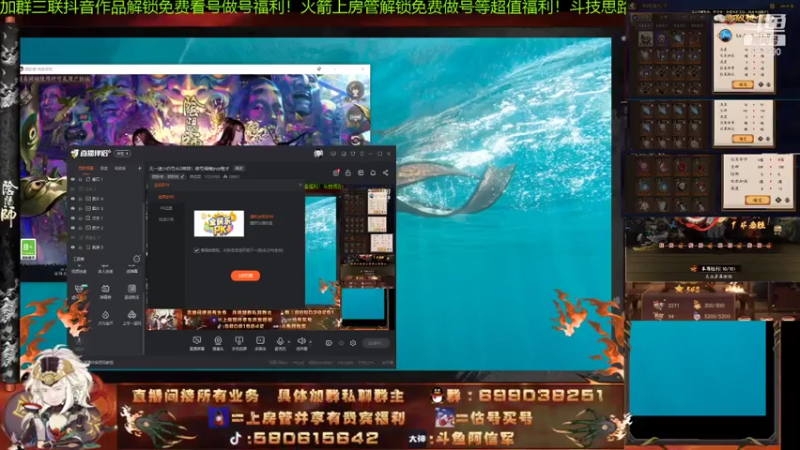Expand the microphone options arrow

pos(289,342)
